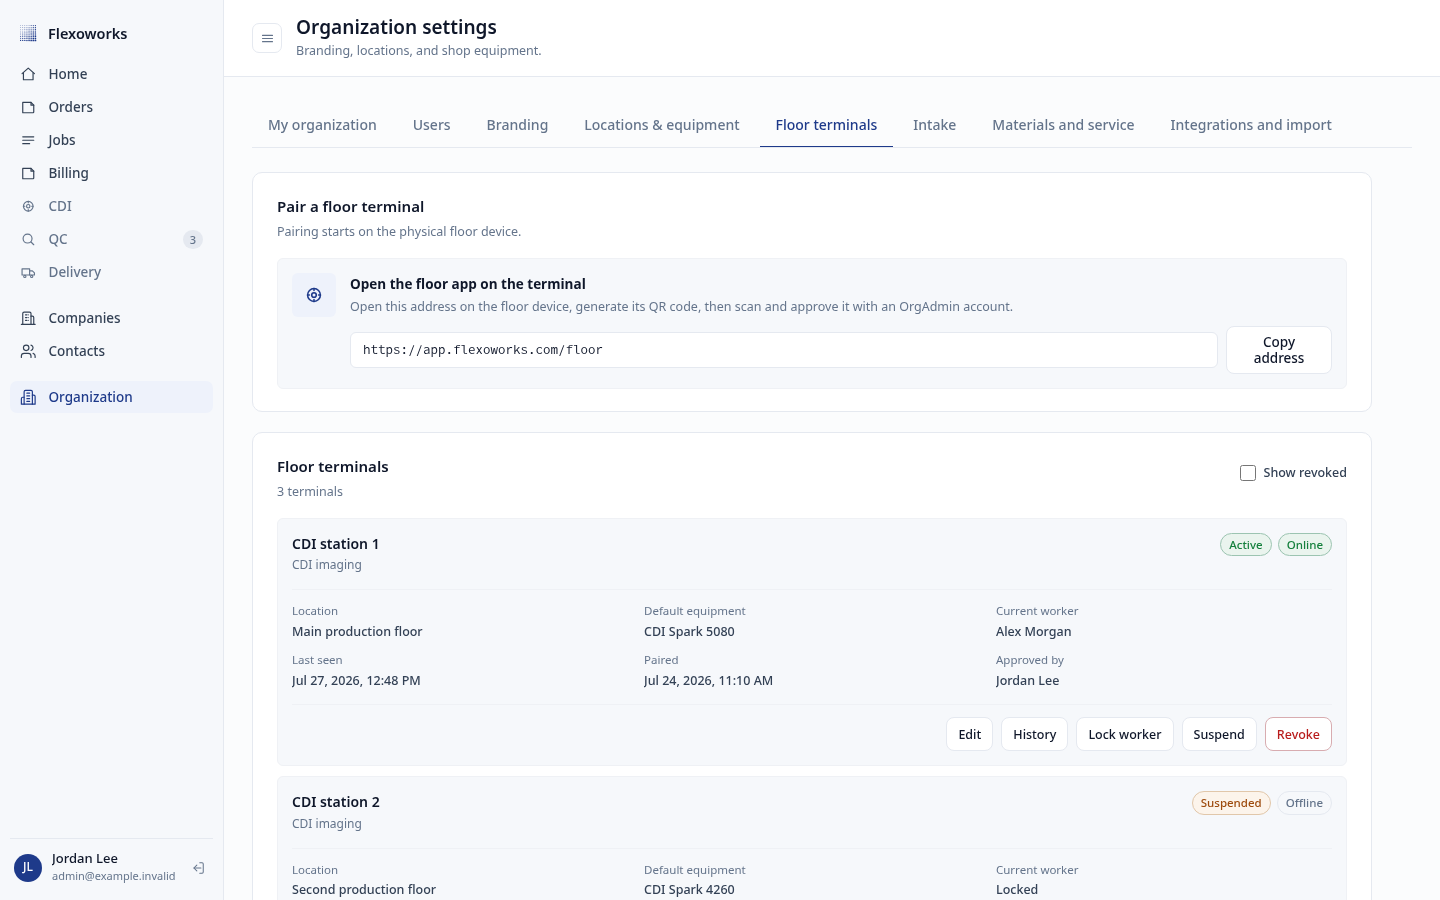
Task: Open the QC section link
Action: [x=112, y=239]
